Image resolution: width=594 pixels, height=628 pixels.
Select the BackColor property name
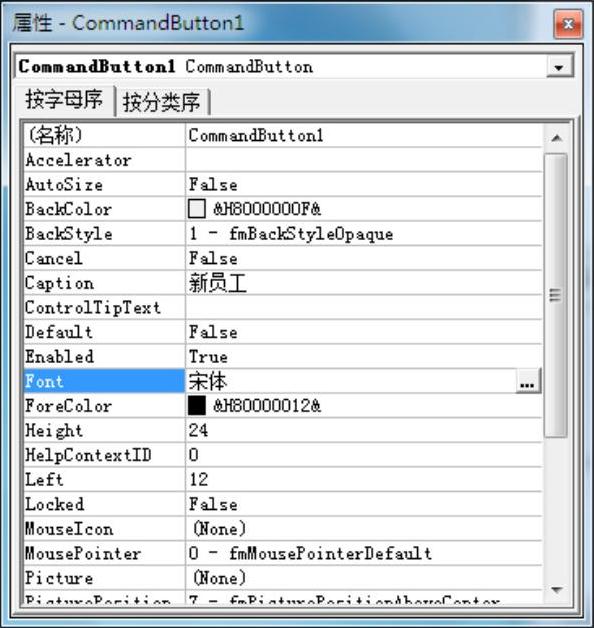[x=104, y=209]
